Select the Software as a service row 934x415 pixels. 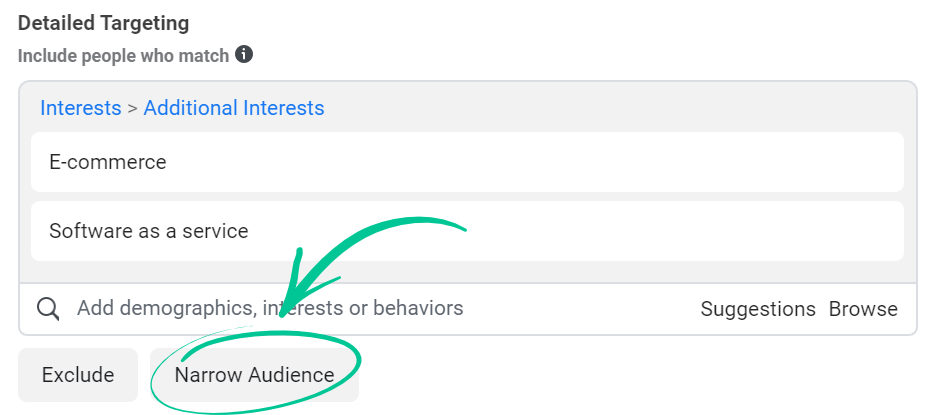[467, 231]
